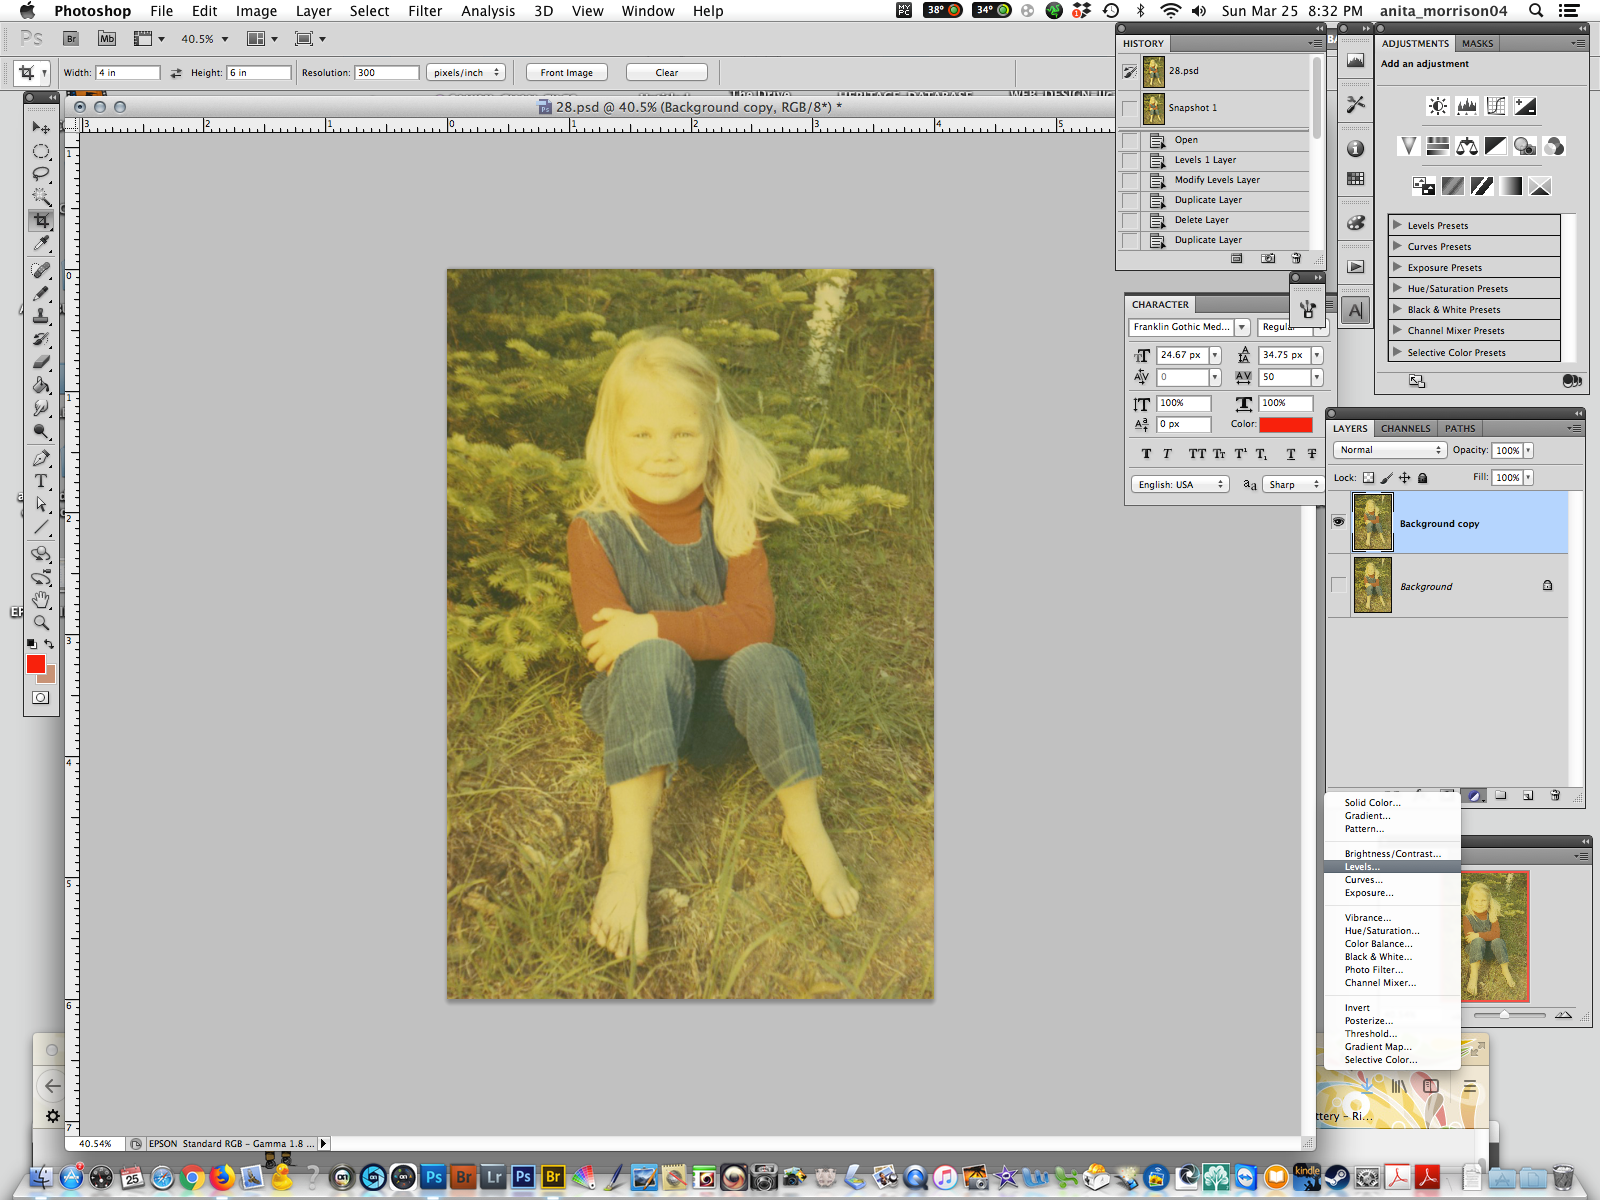Choose the Hand tool
The height and width of the screenshot is (1200, 1600).
[41, 600]
